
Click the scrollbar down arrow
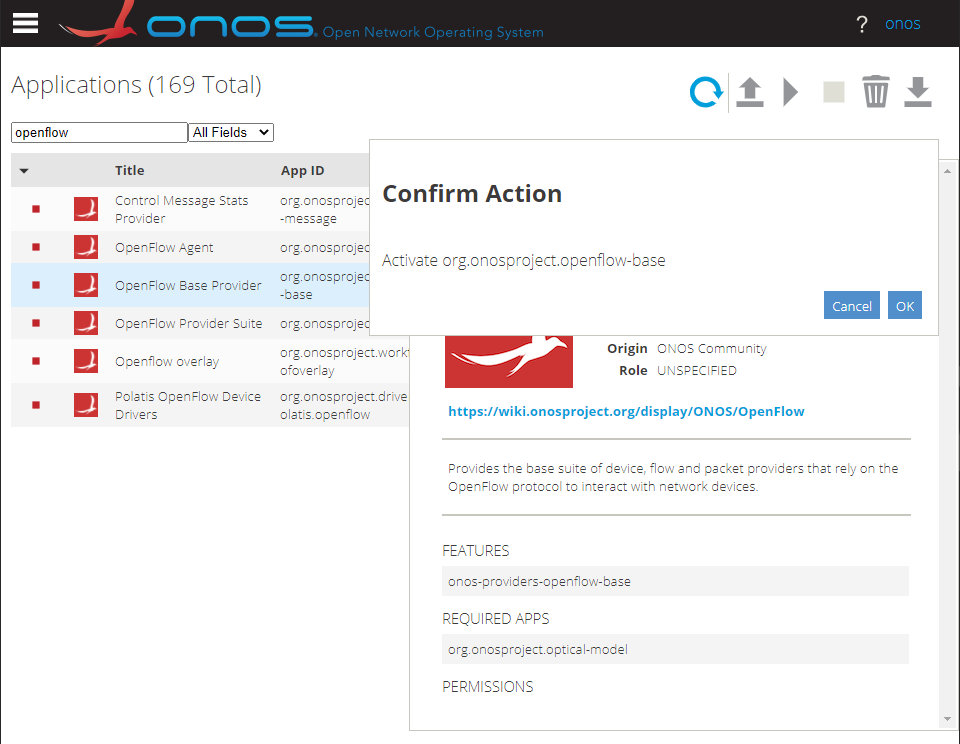[x=947, y=720]
